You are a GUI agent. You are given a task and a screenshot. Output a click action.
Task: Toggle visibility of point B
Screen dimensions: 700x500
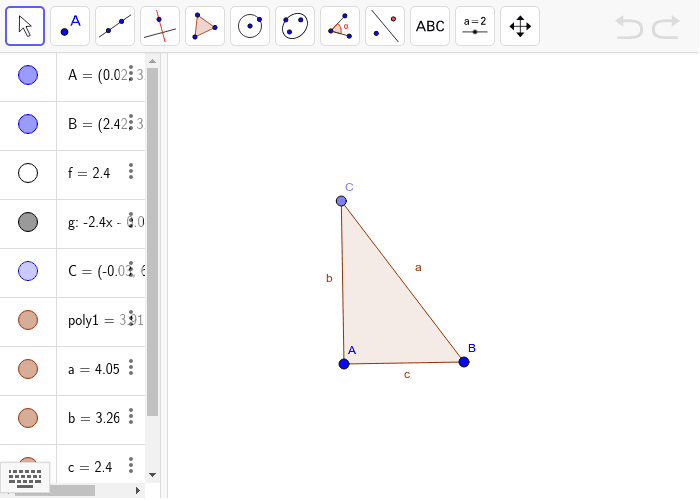(x=28, y=124)
